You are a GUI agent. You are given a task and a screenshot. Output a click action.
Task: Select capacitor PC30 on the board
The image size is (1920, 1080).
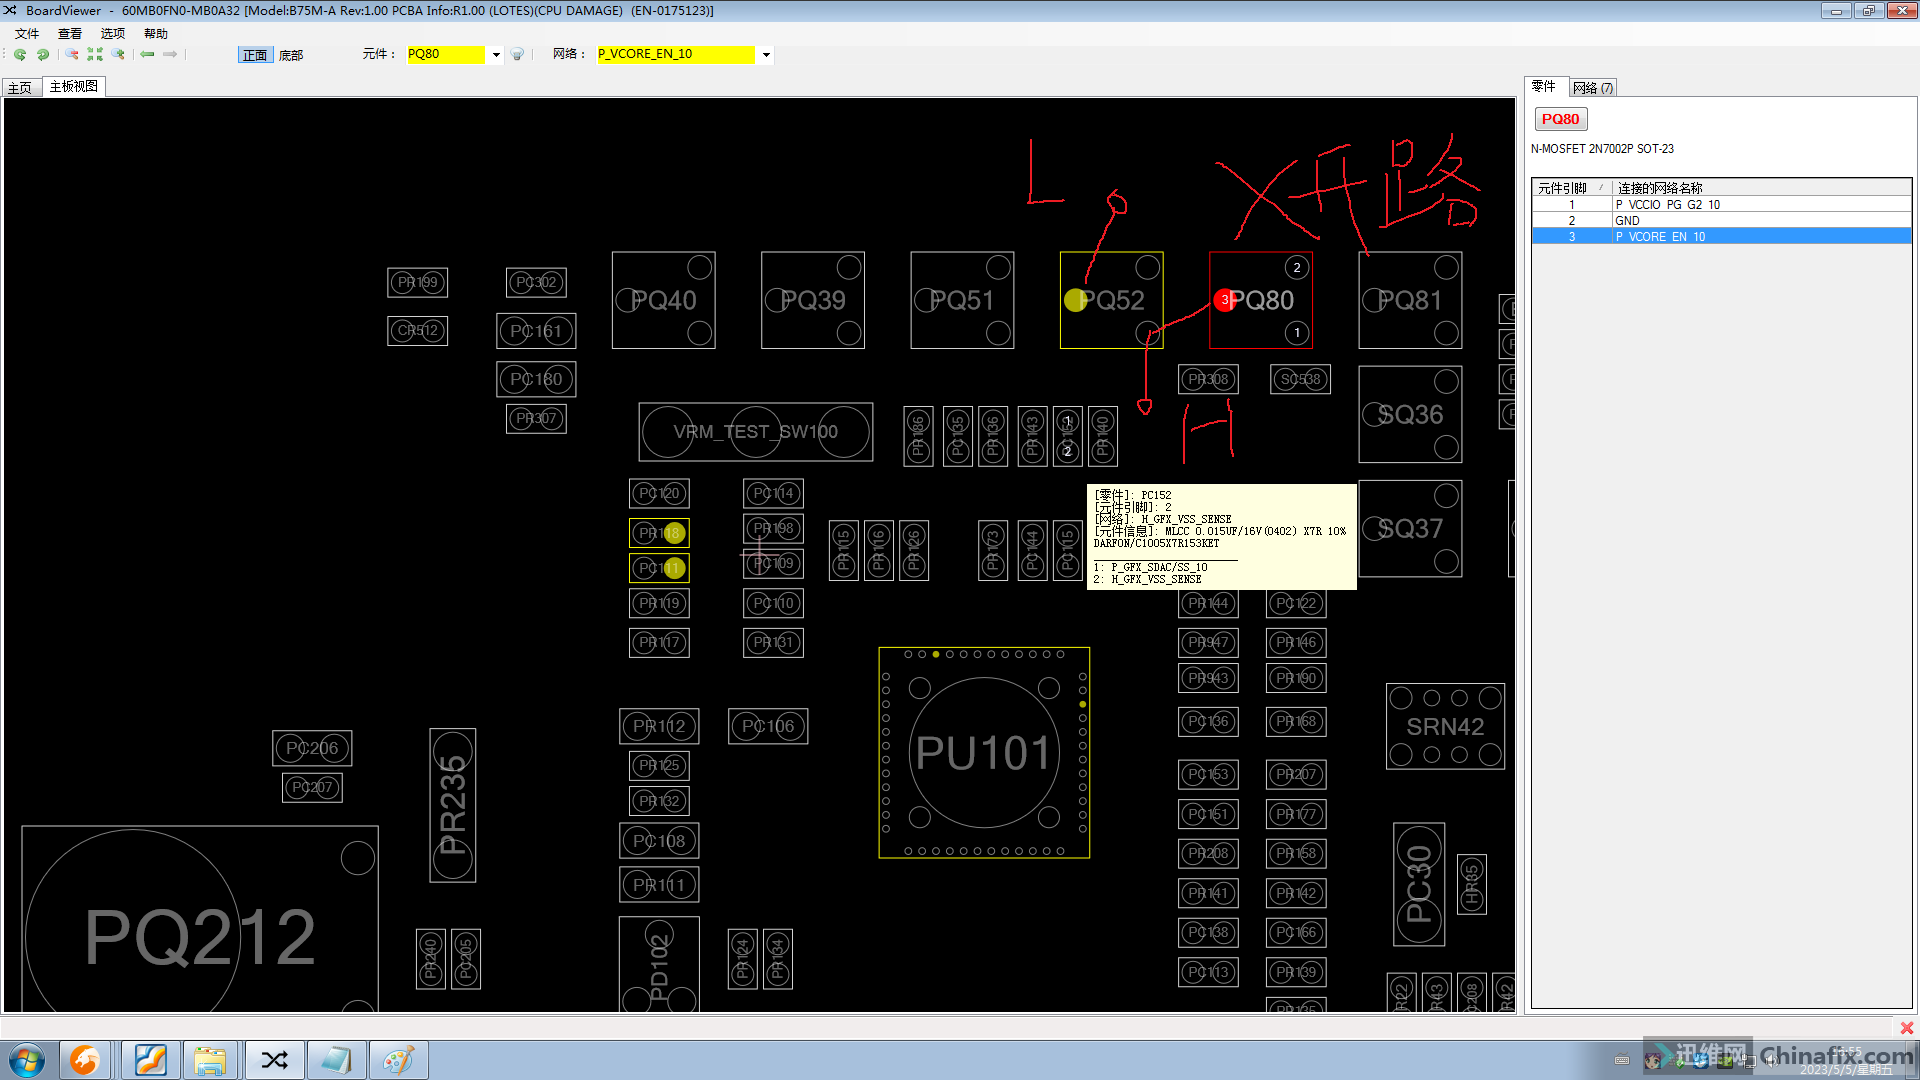(x=1419, y=884)
